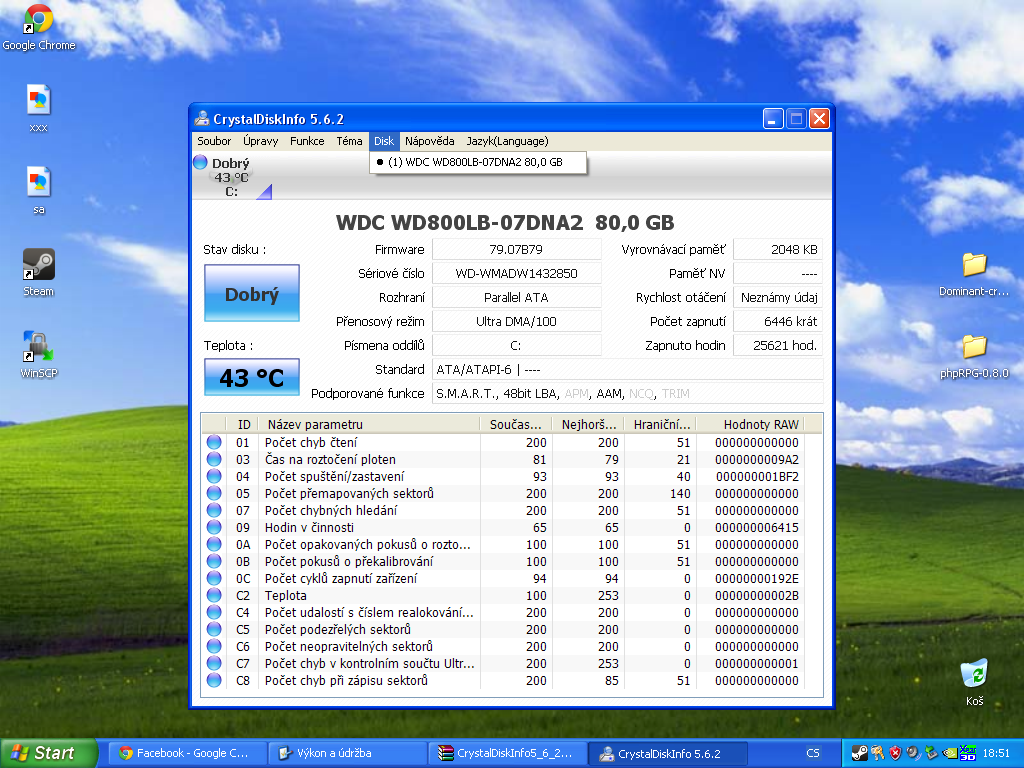This screenshot has height=768, width=1024.
Task: Open the Jazyk(Language) menu
Action: (507, 141)
